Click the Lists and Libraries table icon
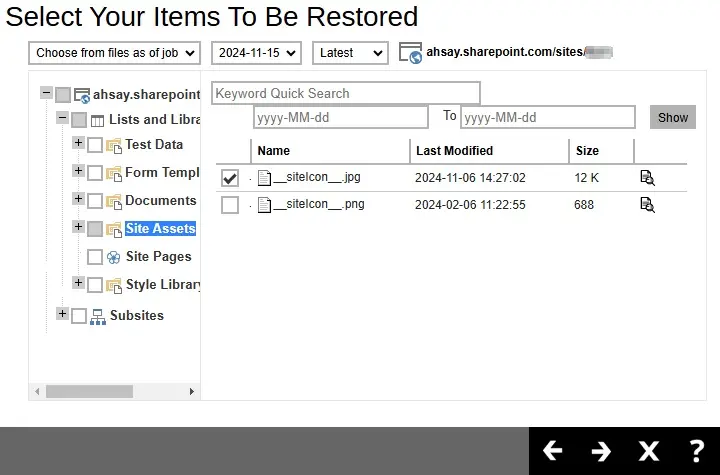The height and width of the screenshot is (475, 720). 97,121
